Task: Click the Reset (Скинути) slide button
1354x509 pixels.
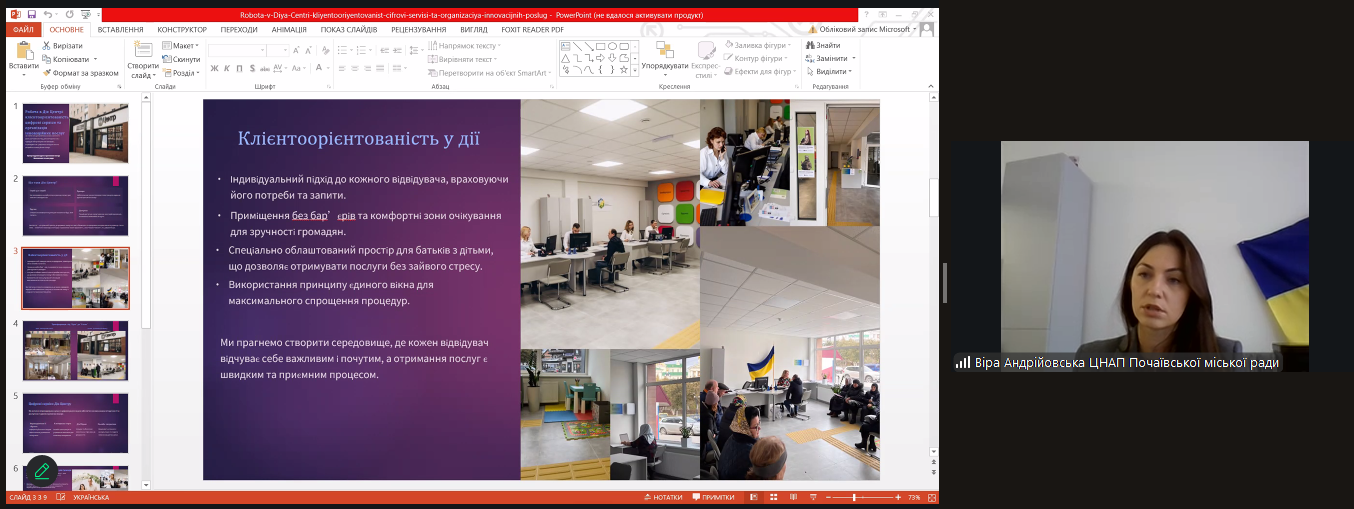Action: 183,59
